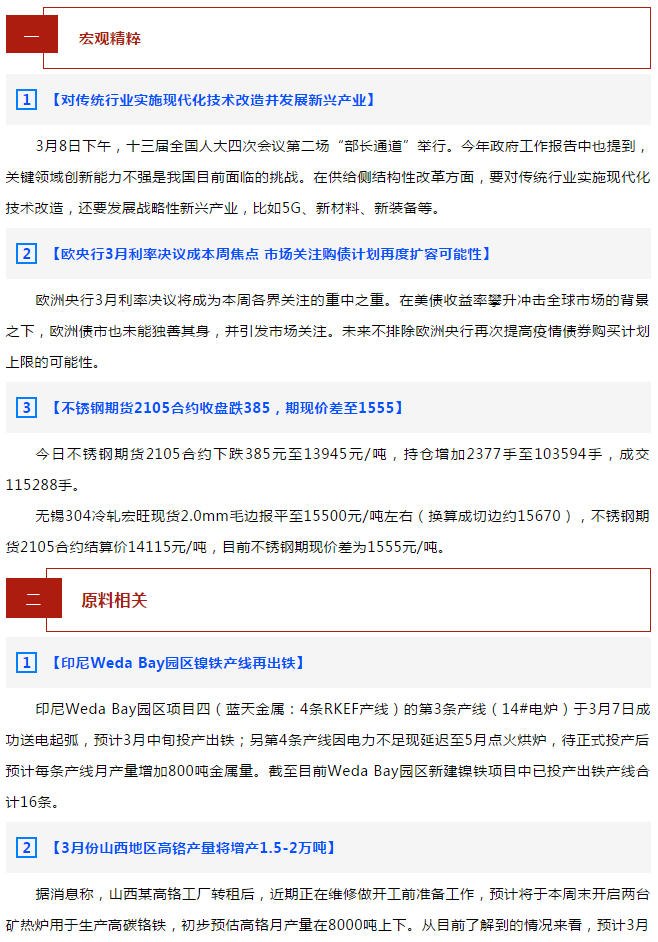Open headline 不锈钢期货2105合约收盘跌385
The height and width of the screenshot is (942, 658).
(227, 408)
